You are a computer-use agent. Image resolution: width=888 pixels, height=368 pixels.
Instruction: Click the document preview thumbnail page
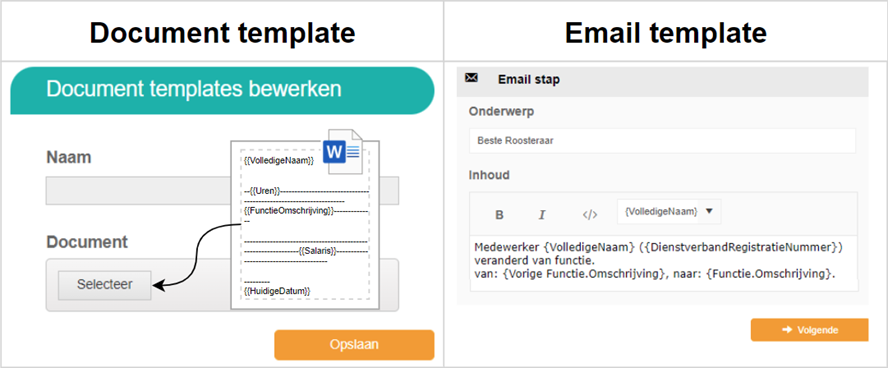click(x=305, y=225)
